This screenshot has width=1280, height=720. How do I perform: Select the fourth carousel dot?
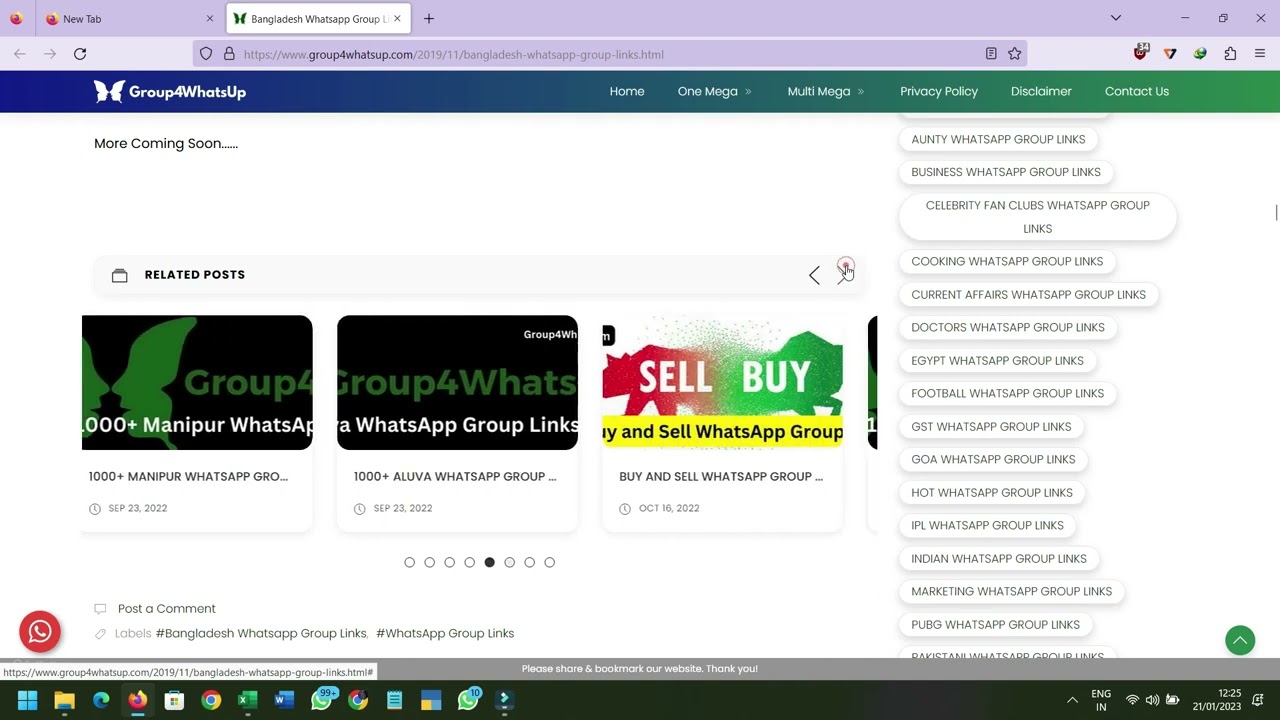(x=469, y=562)
